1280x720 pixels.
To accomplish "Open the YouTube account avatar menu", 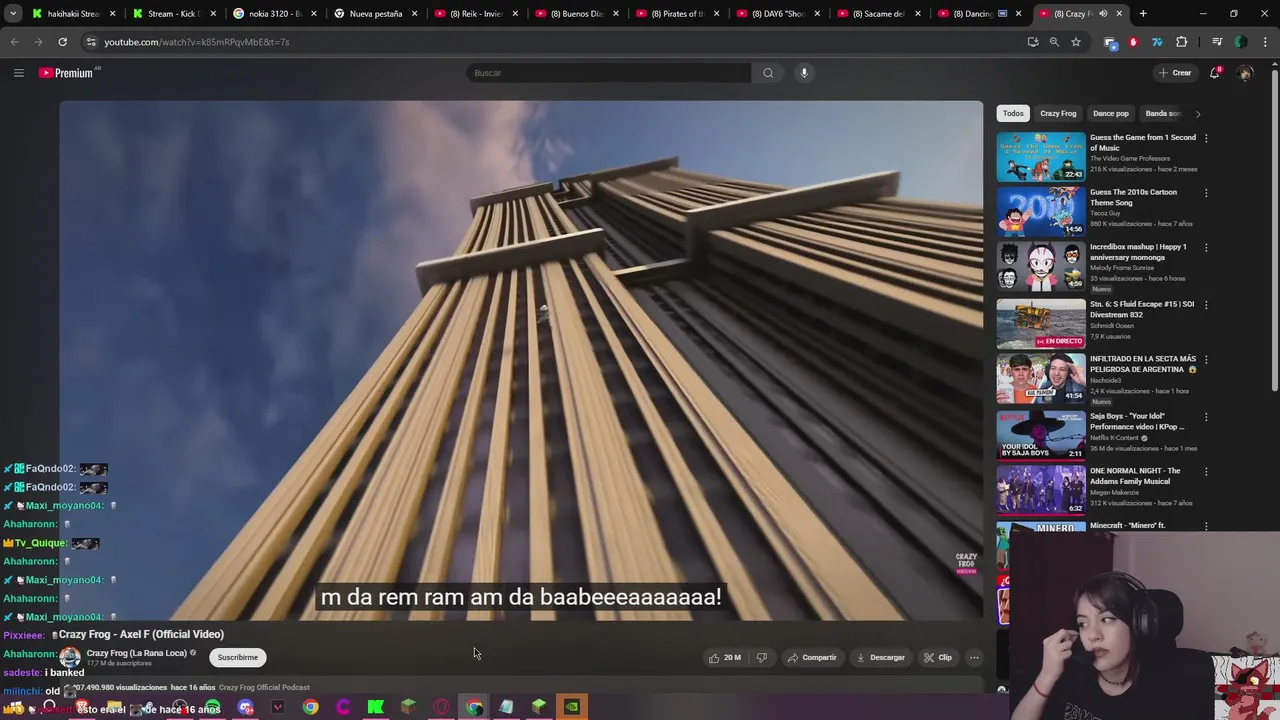I will pyautogui.click(x=1245, y=73).
